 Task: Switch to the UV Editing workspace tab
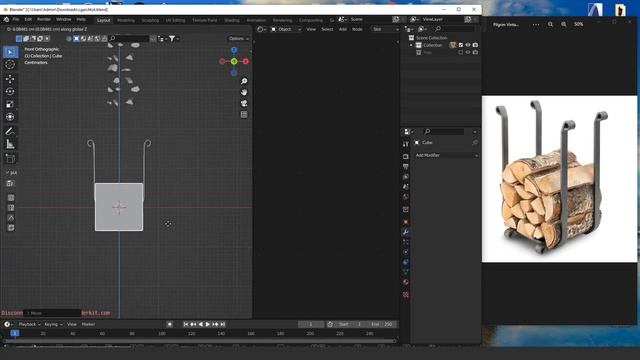[175, 20]
